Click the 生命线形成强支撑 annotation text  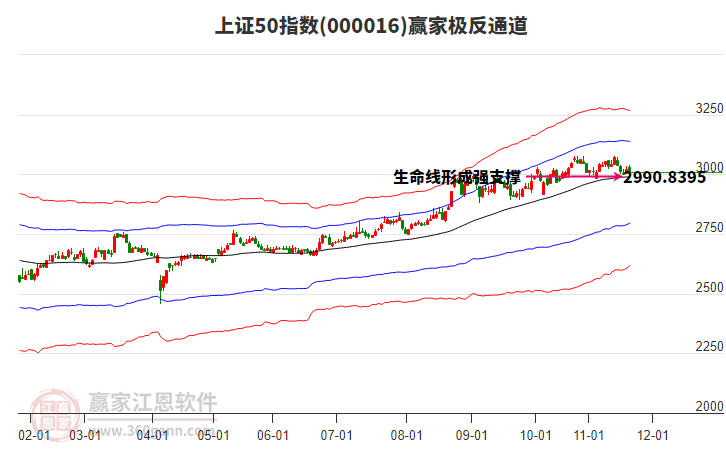[x=457, y=177]
